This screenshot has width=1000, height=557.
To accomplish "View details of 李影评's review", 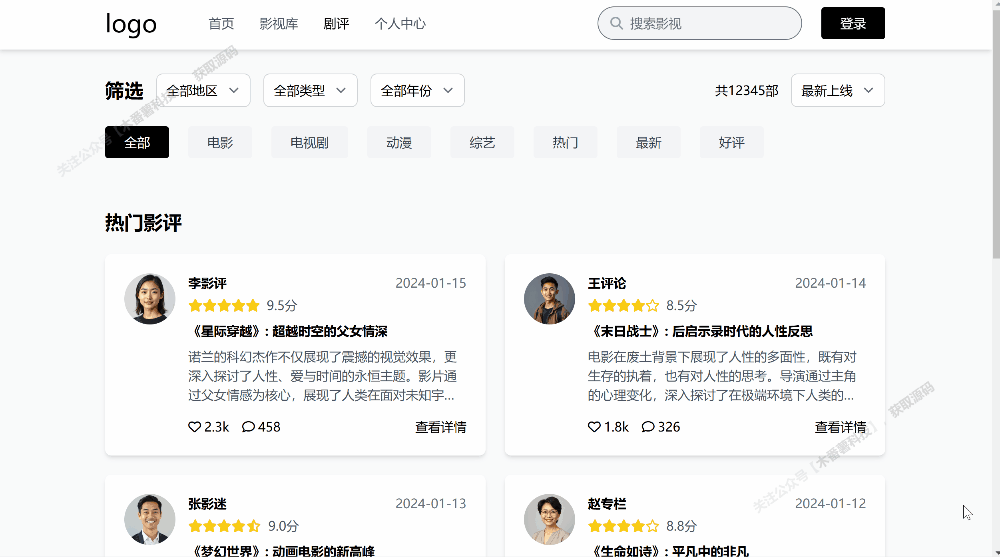I will pyautogui.click(x=441, y=427).
